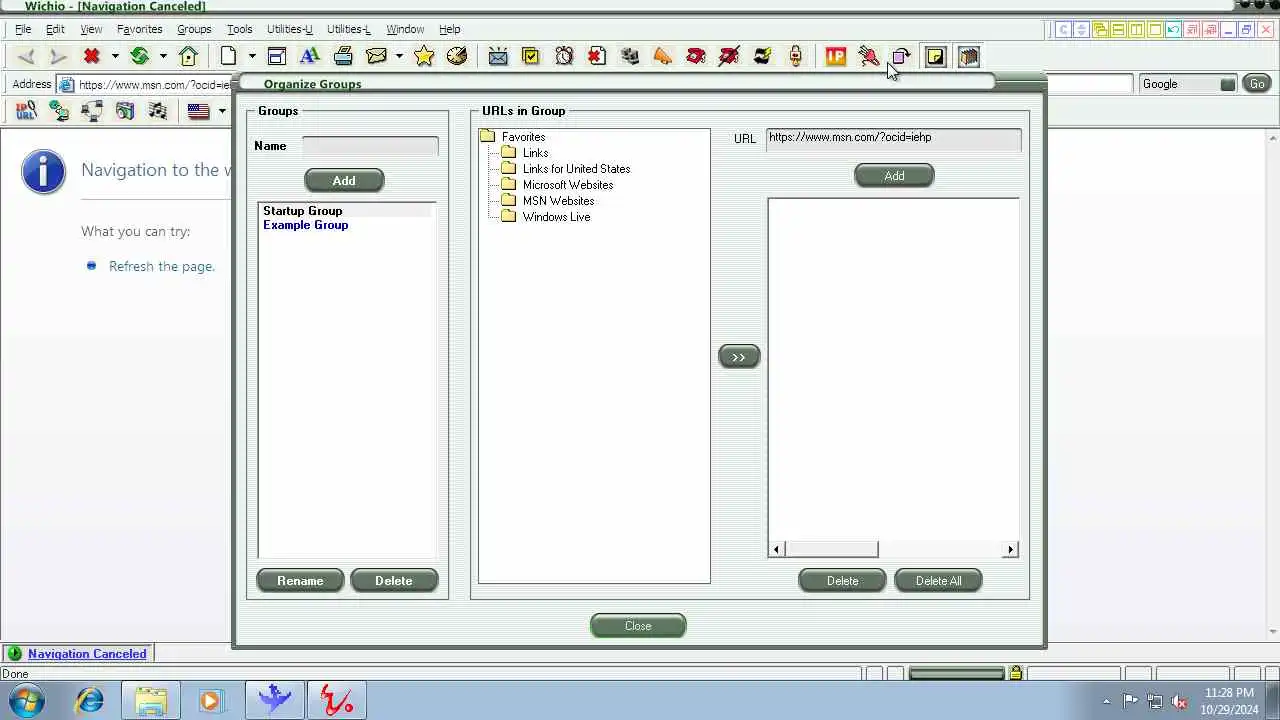Click the blank New page icon

point(229,57)
